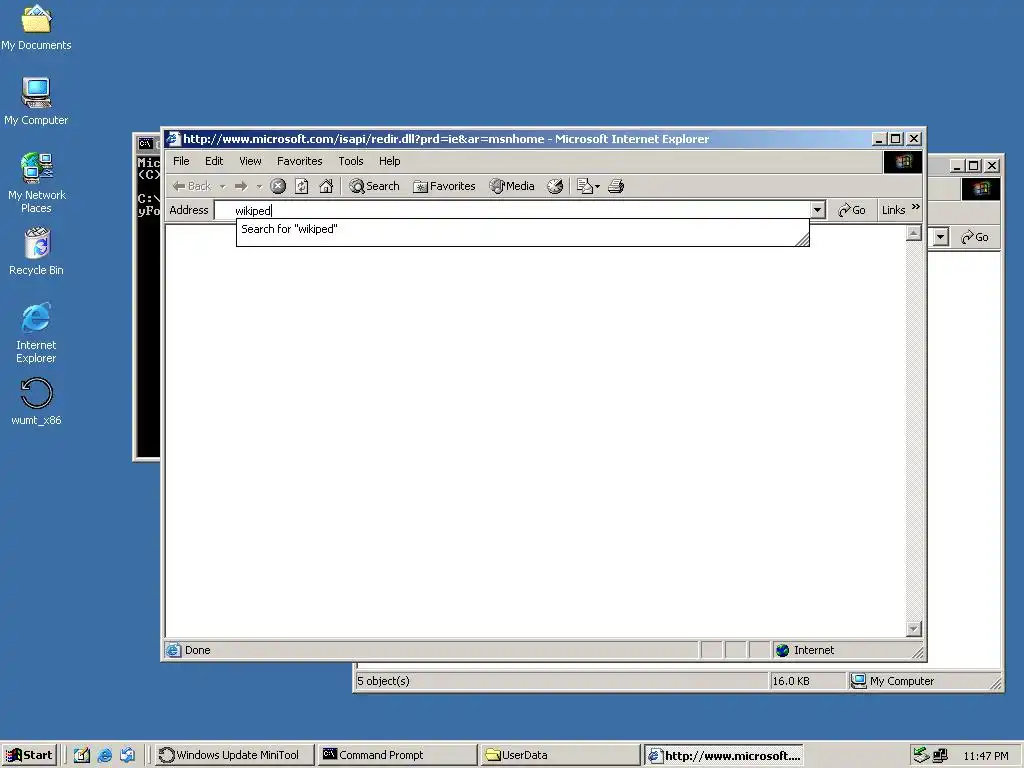Viewport: 1024px width, 768px height.
Task: Select the Recycle Bin desktop icon
Action: [37, 251]
